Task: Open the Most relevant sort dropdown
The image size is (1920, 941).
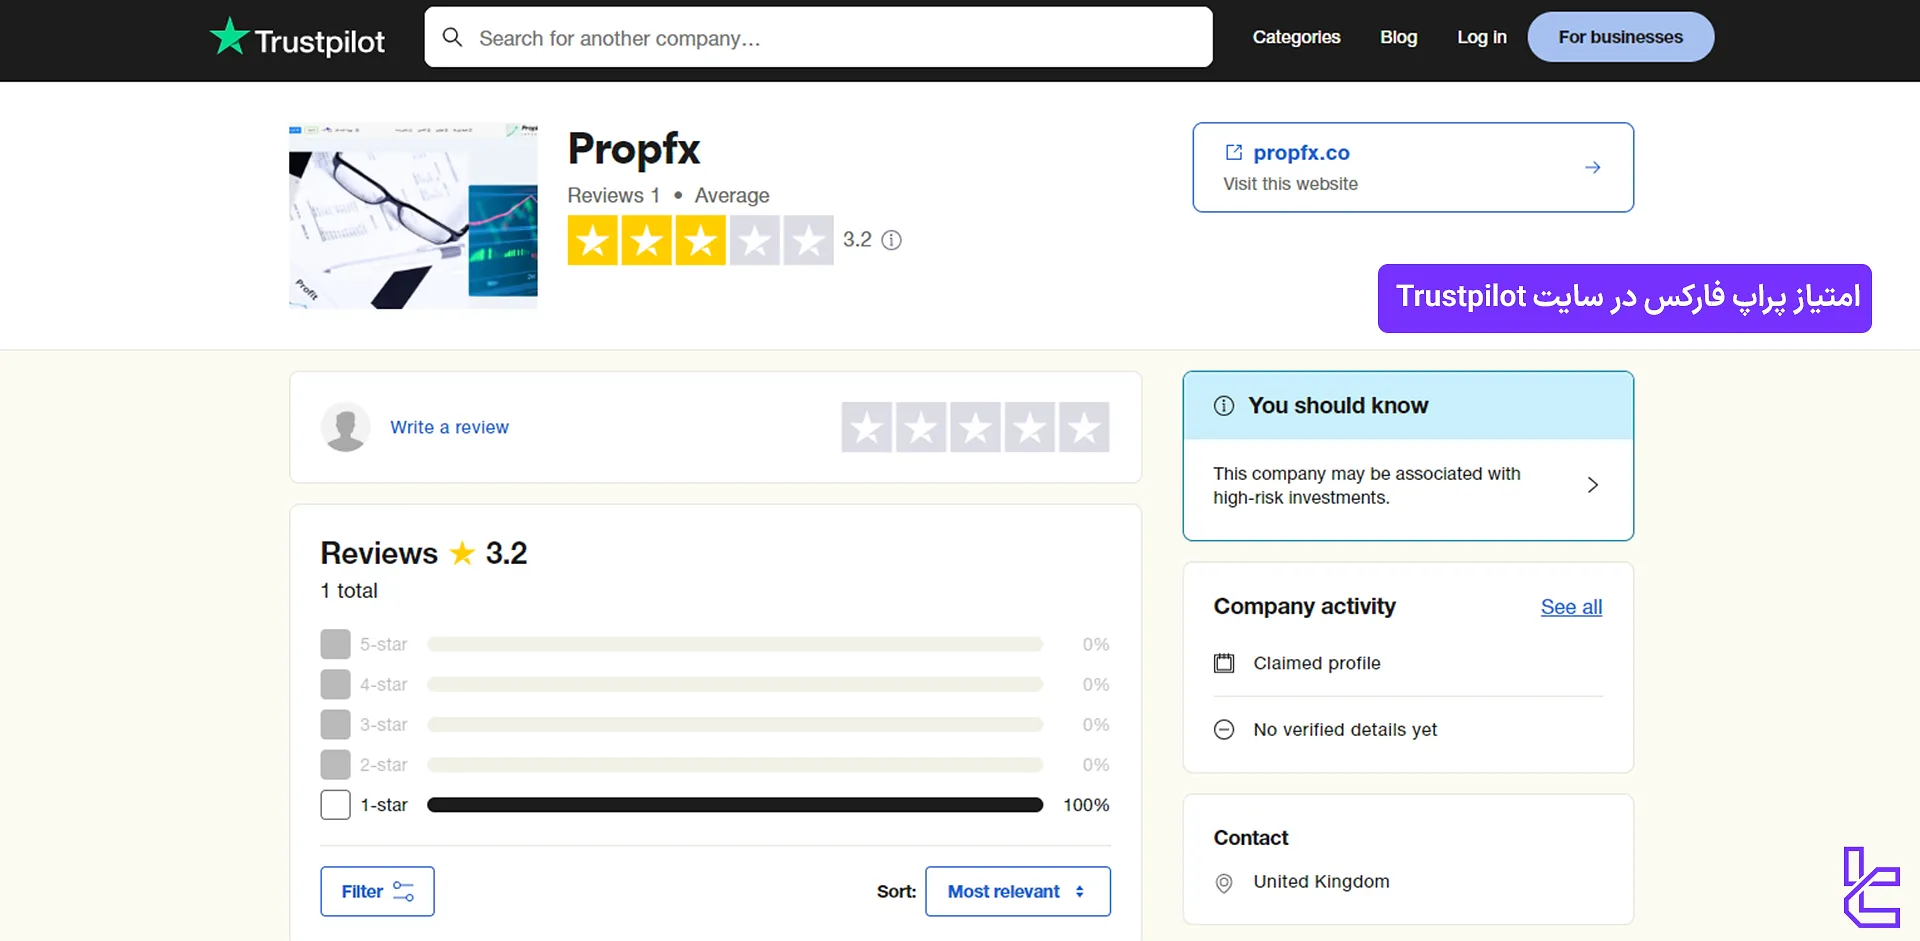Action: [x=1017, y=891]
